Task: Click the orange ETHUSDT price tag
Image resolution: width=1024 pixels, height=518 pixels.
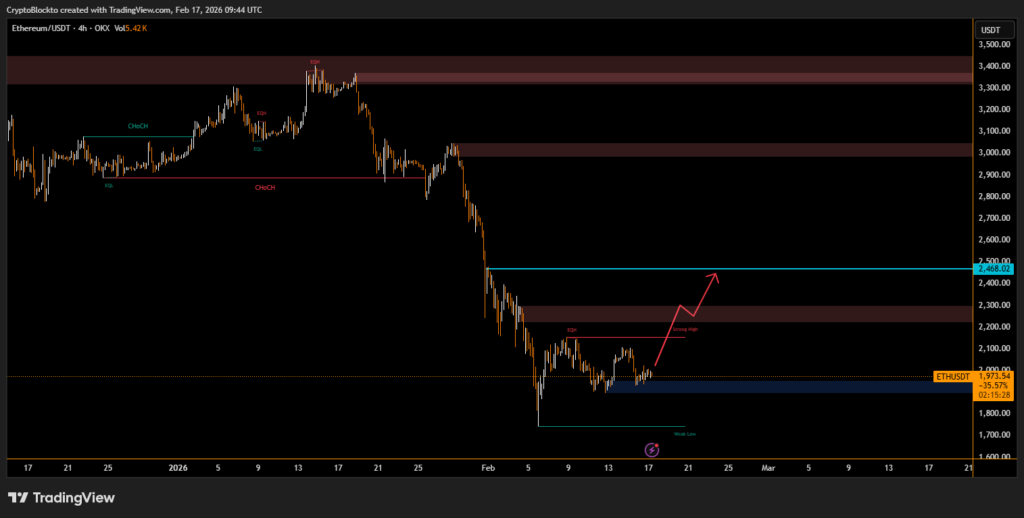Action: click(951, 376)
